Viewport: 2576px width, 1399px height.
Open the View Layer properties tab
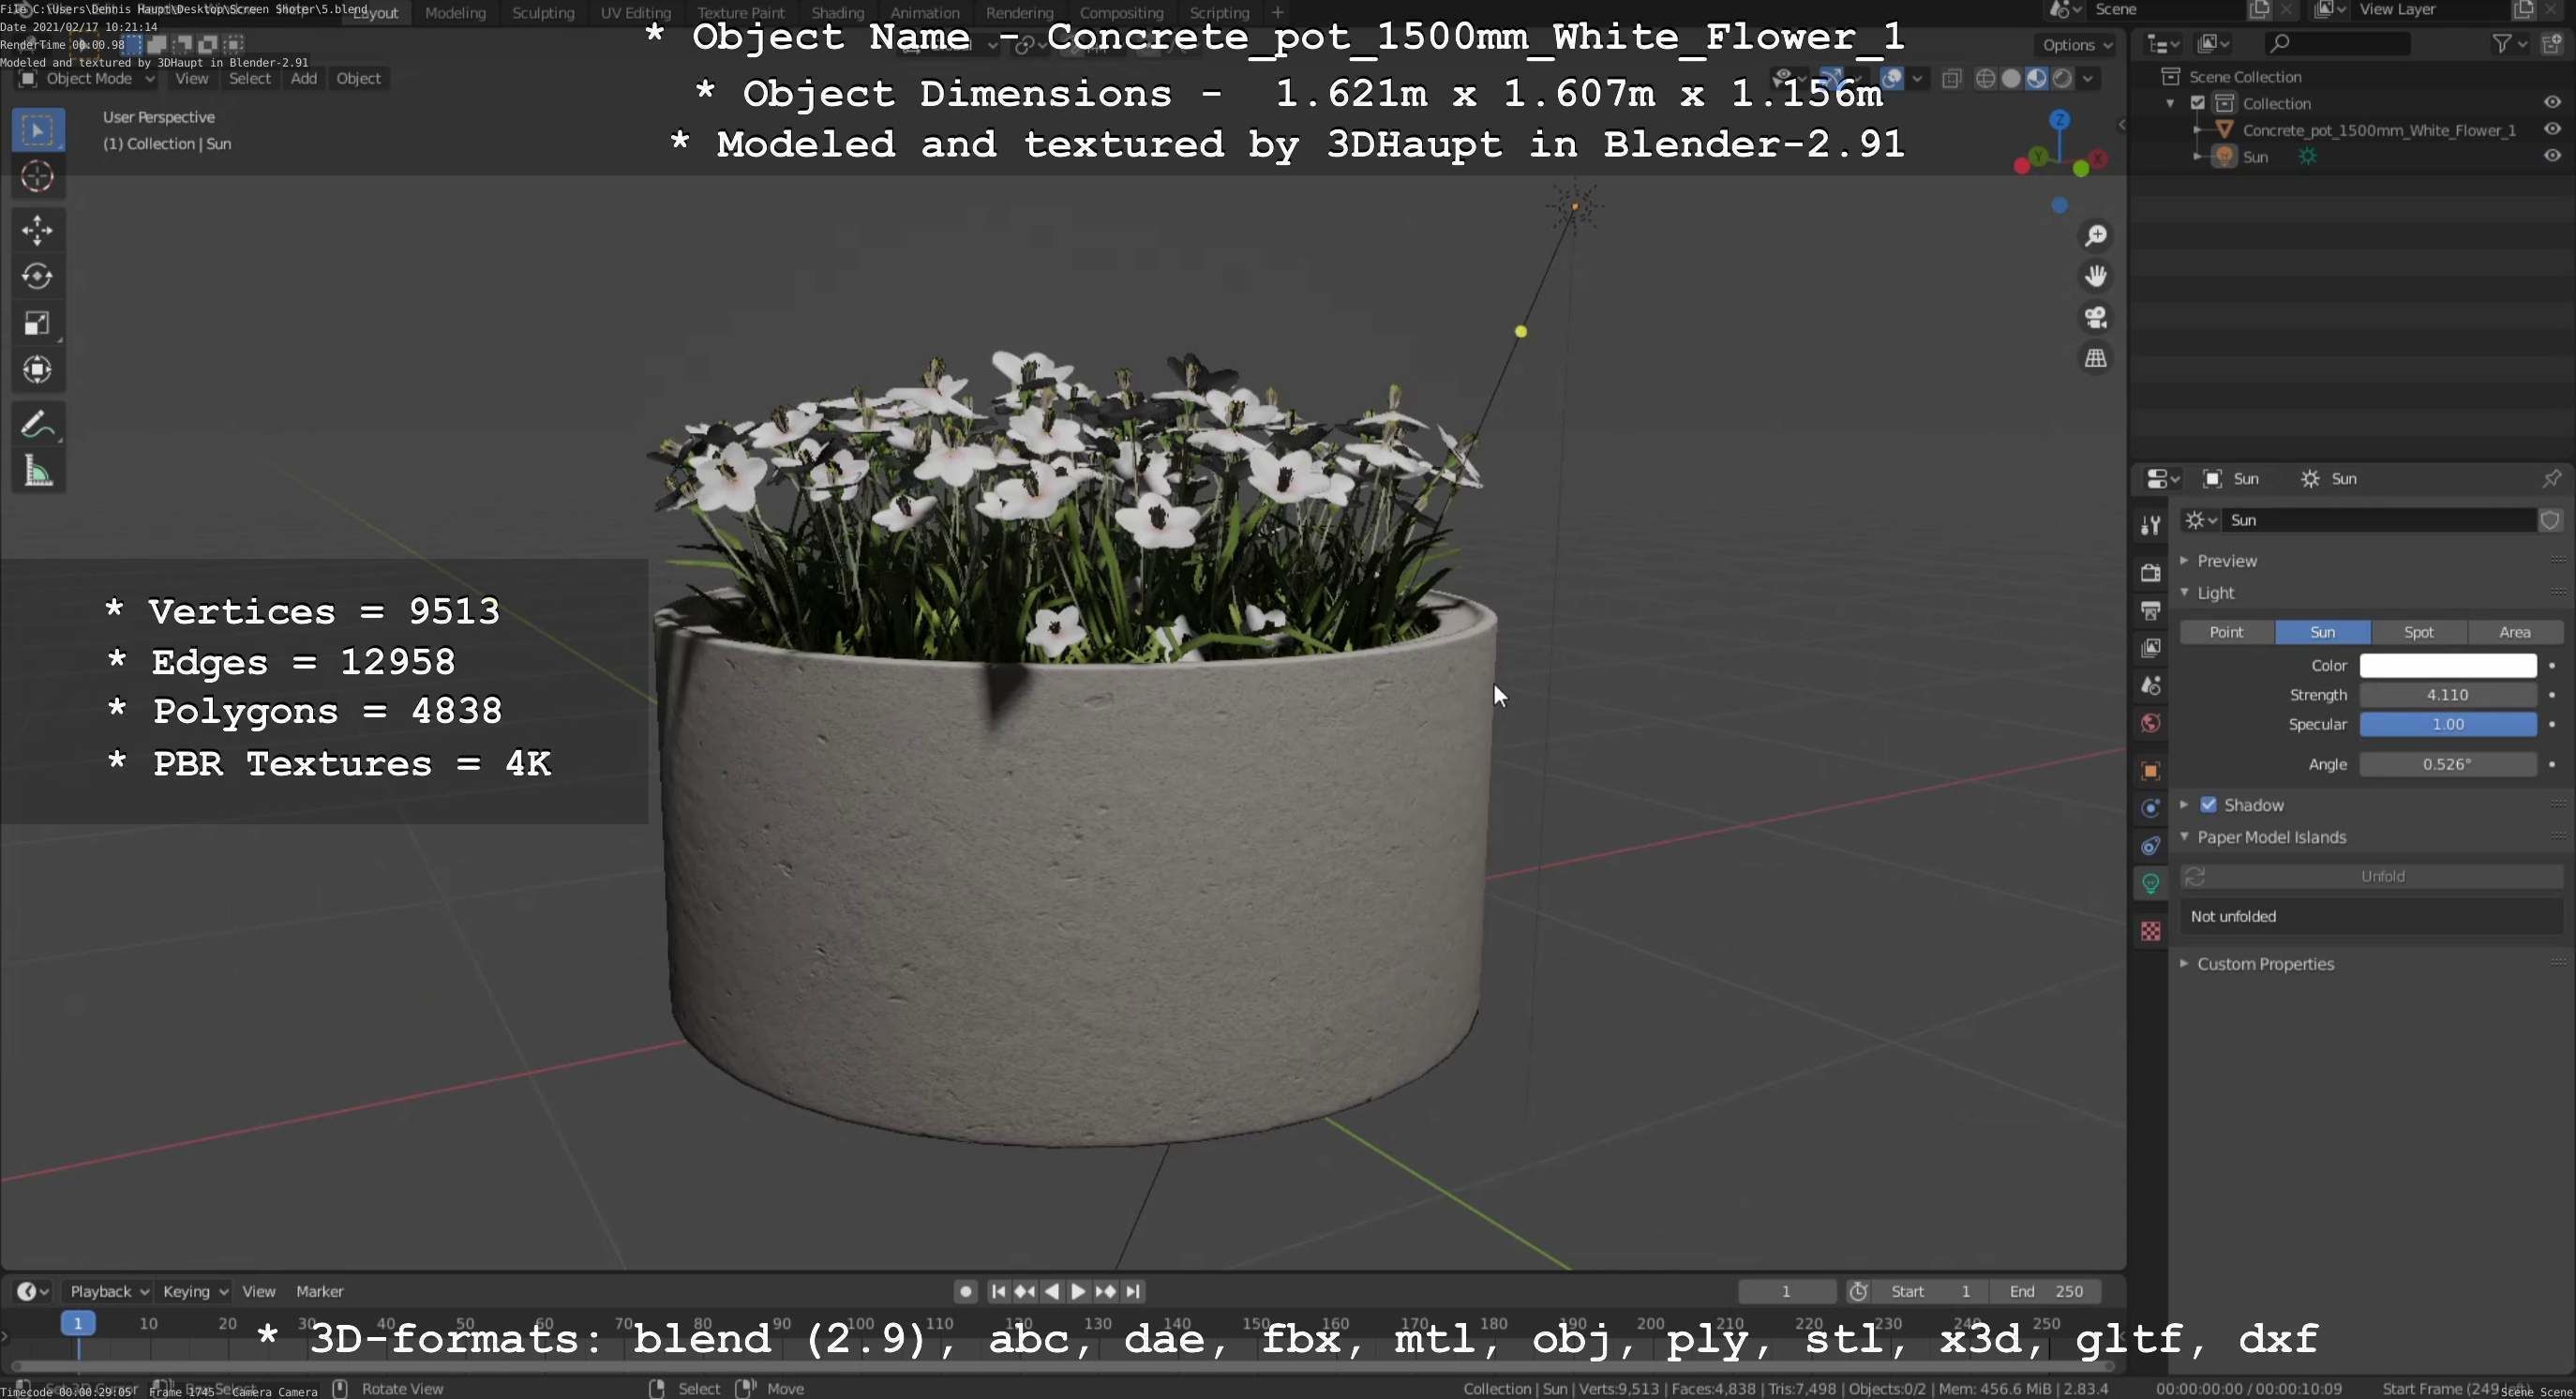click(x=2150, y=648)
